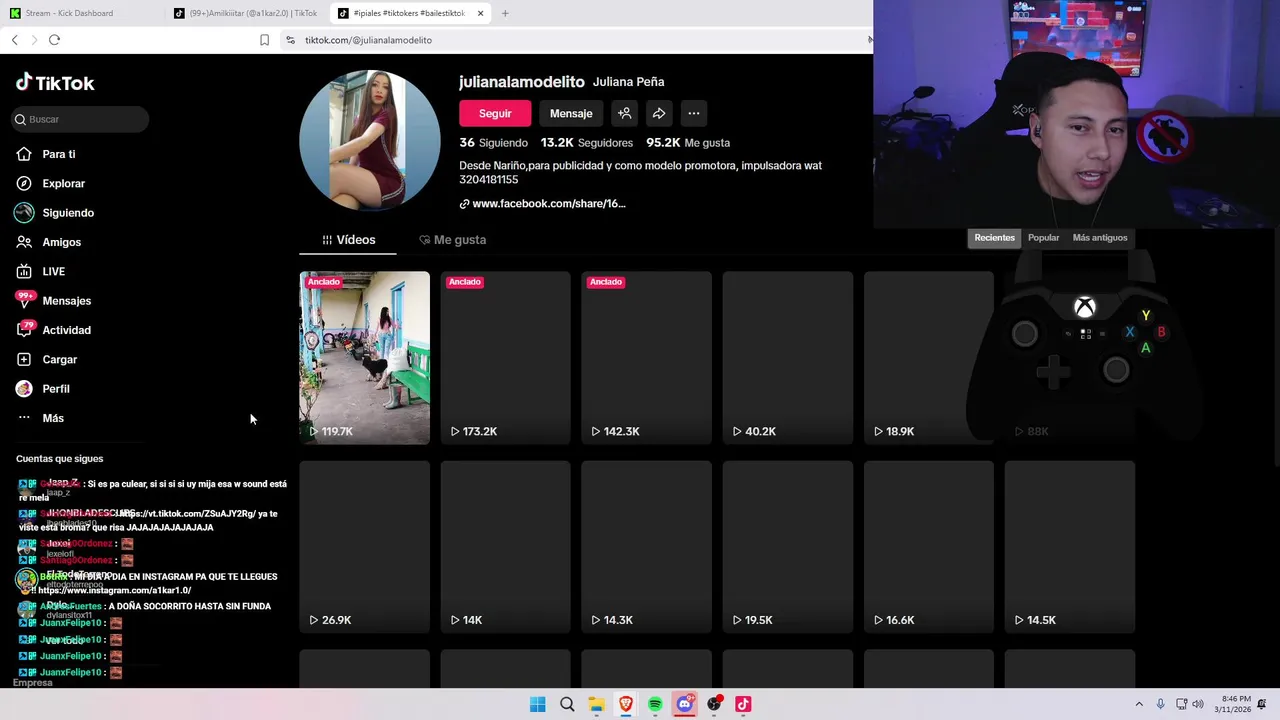This screenshot has width=1280, height=720.
Task: Switch to the Me gusta tab
Action: (453, 240)
